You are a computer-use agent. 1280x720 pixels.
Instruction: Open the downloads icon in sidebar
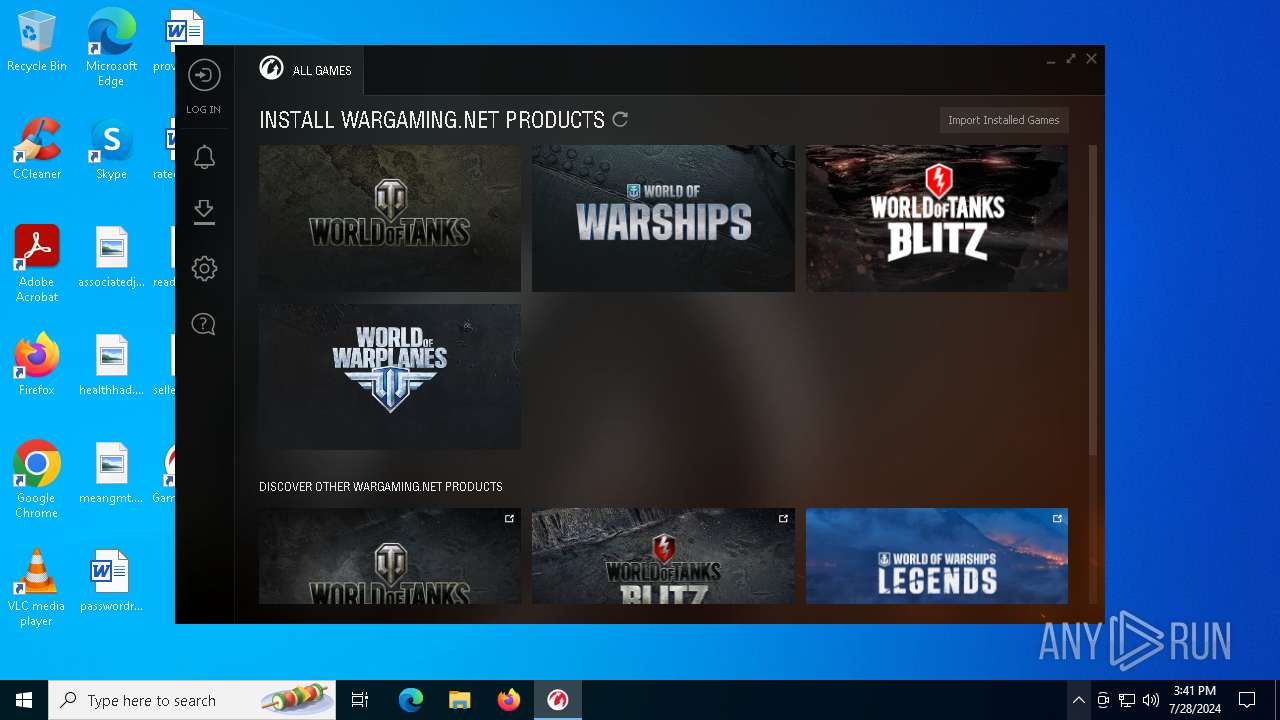coord(204,212)
